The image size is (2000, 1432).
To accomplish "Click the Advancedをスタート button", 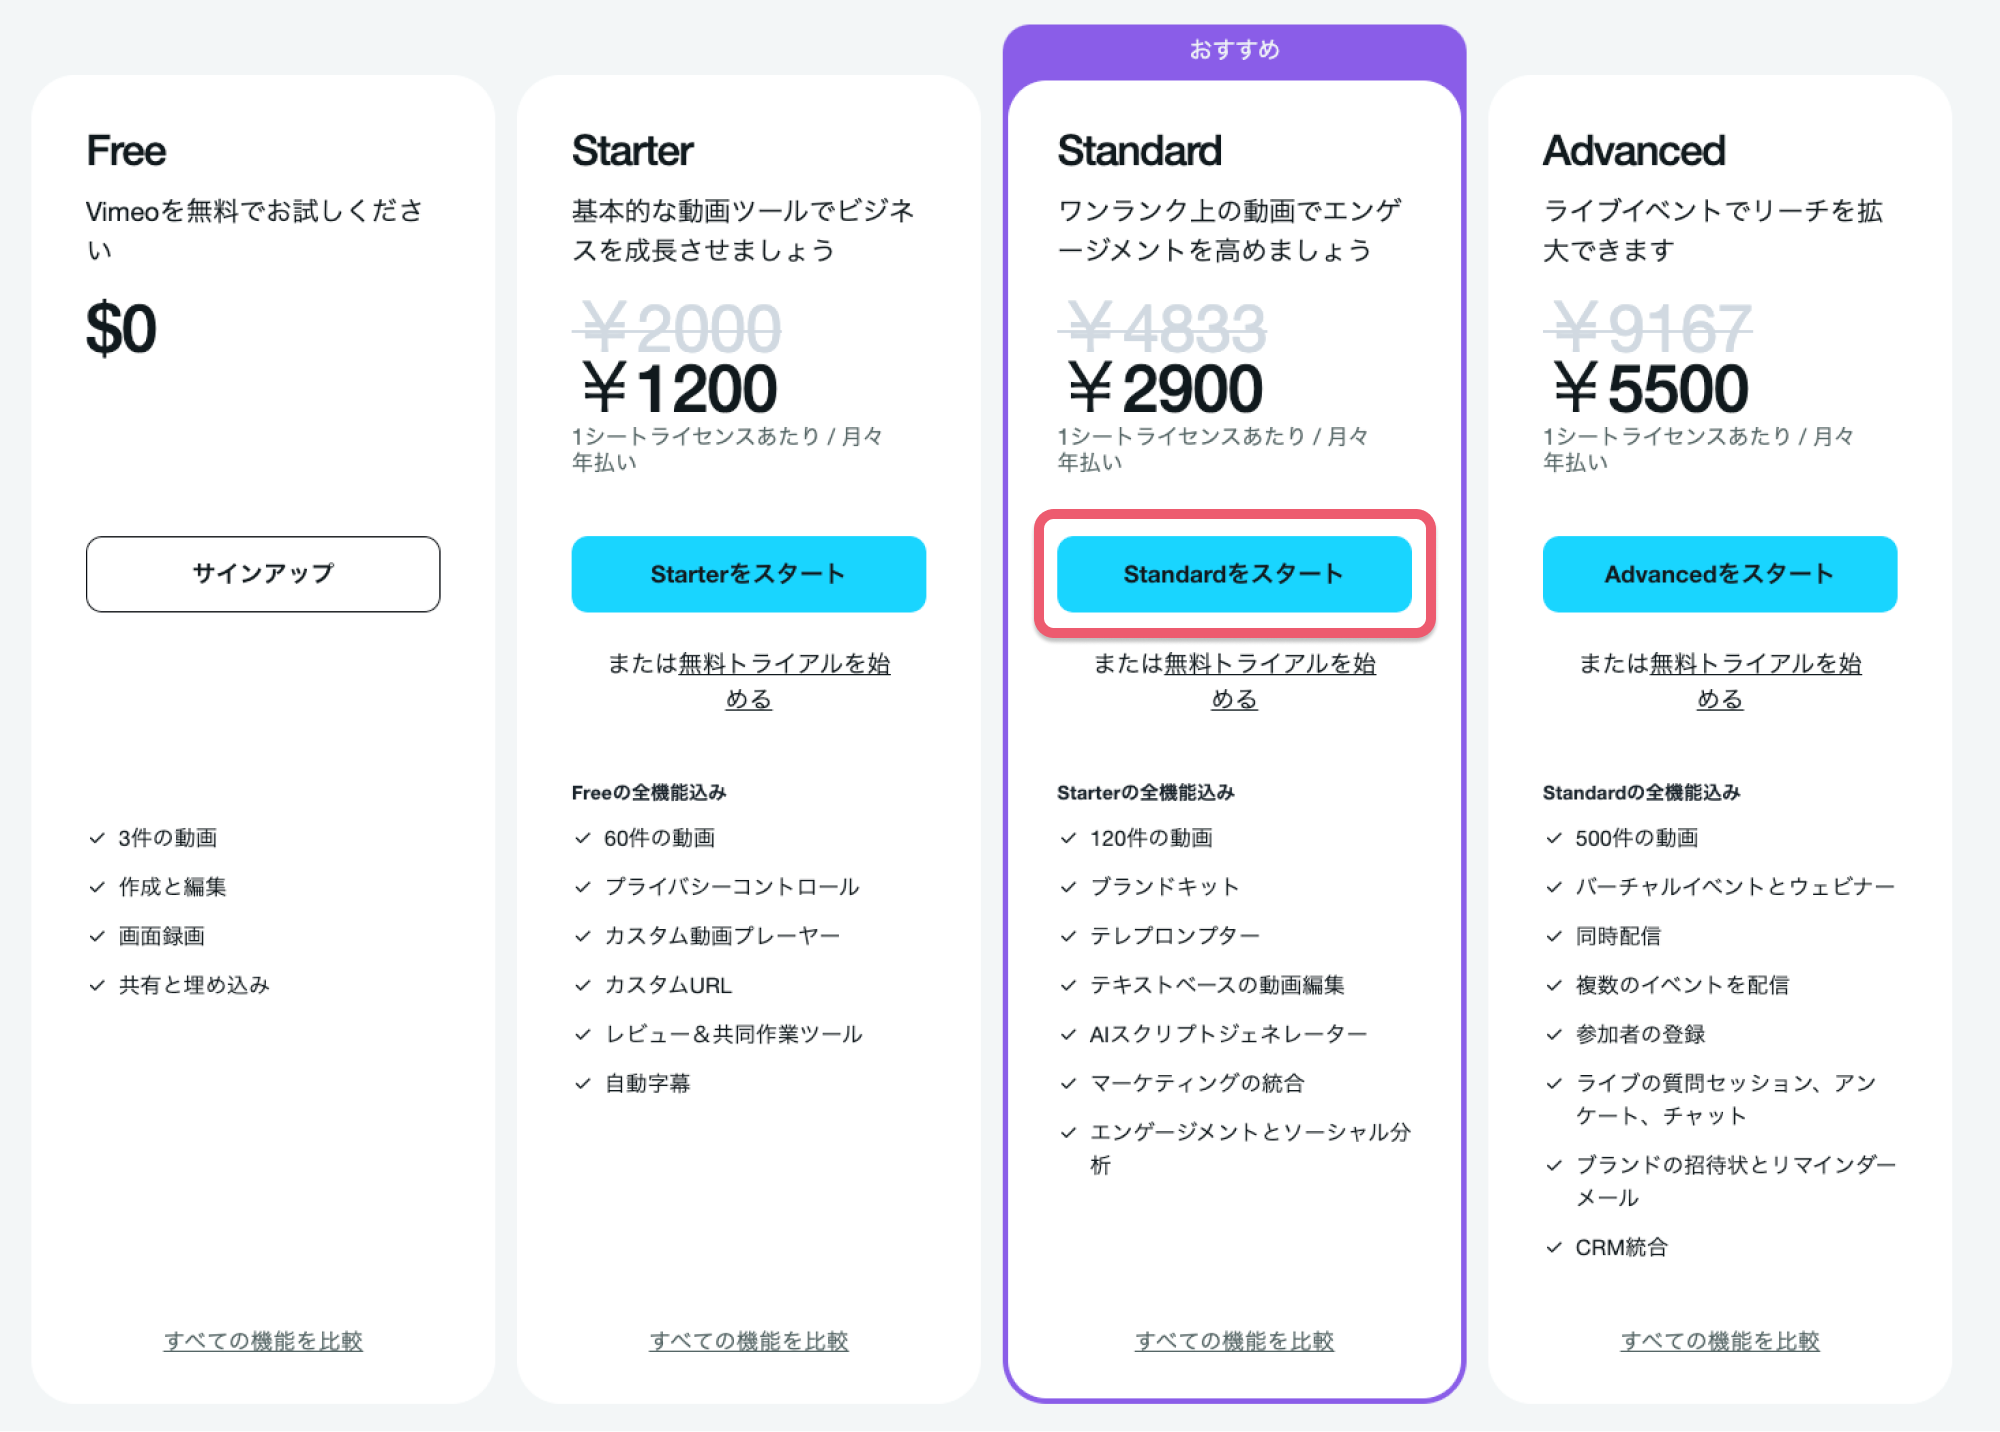I will pyautogui.click(x=1719, y=574).
